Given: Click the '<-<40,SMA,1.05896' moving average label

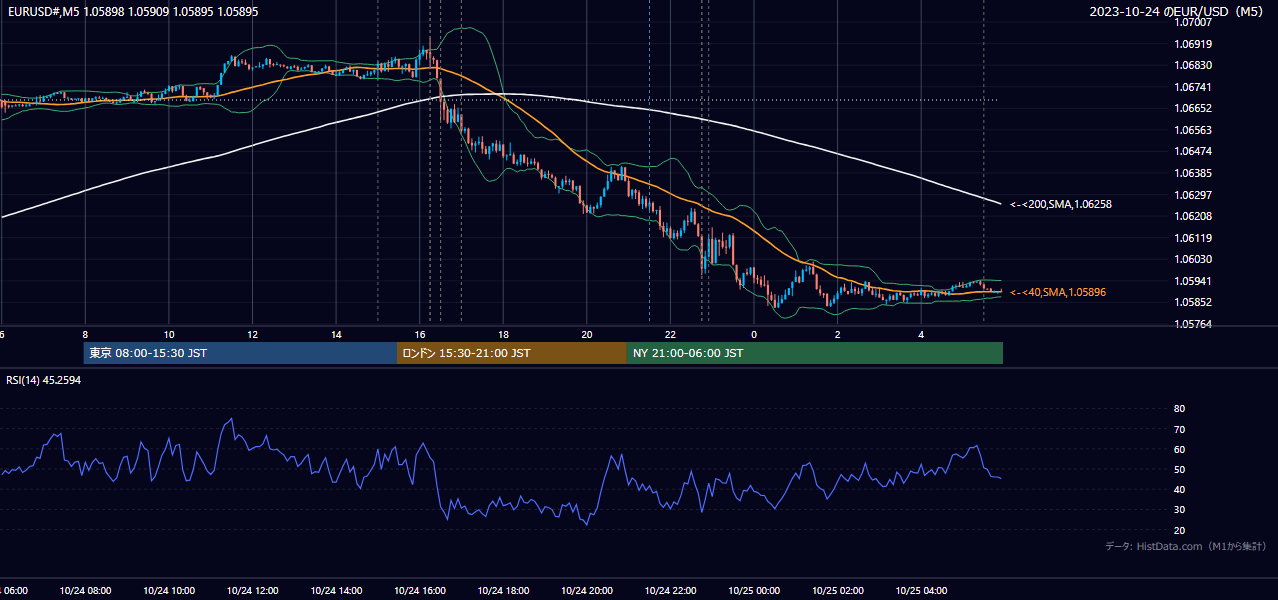Looking at the screenshot, I should 1058,292.
